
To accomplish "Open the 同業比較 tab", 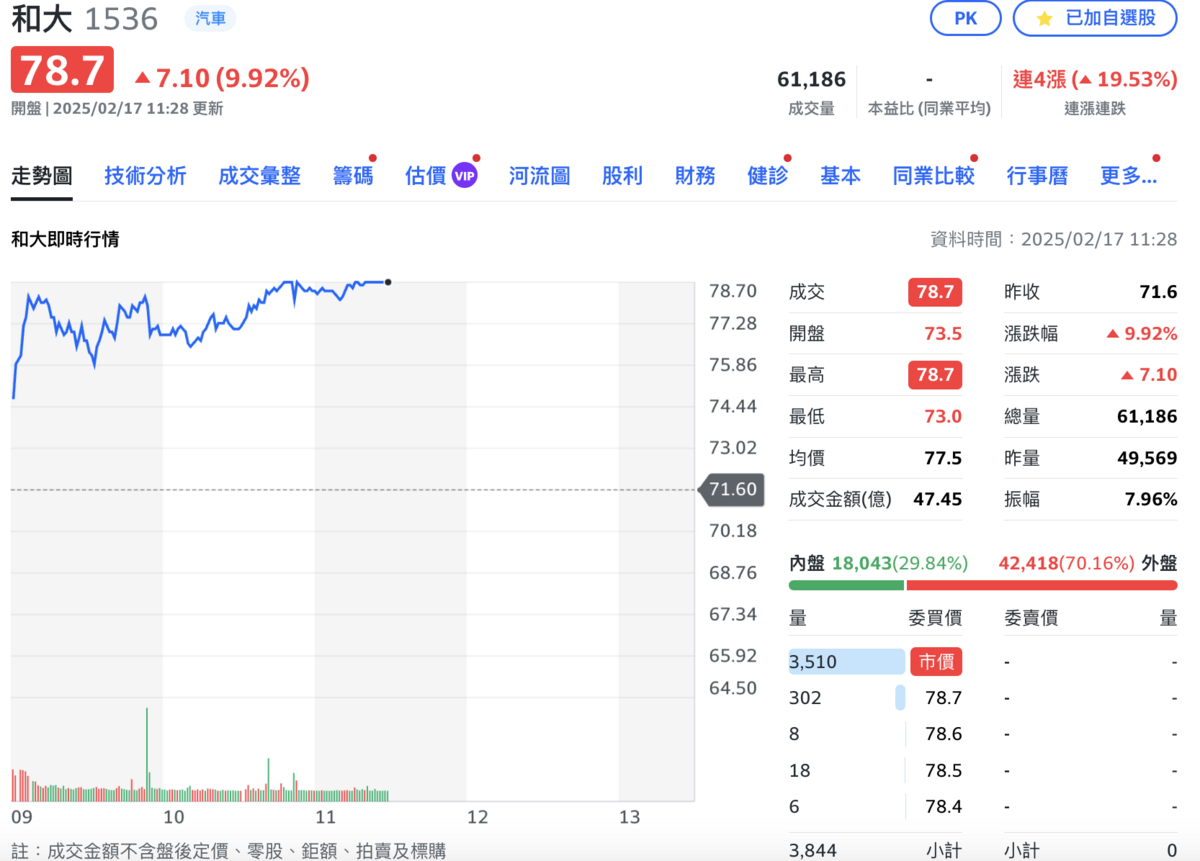I will (x=932, y=174).
